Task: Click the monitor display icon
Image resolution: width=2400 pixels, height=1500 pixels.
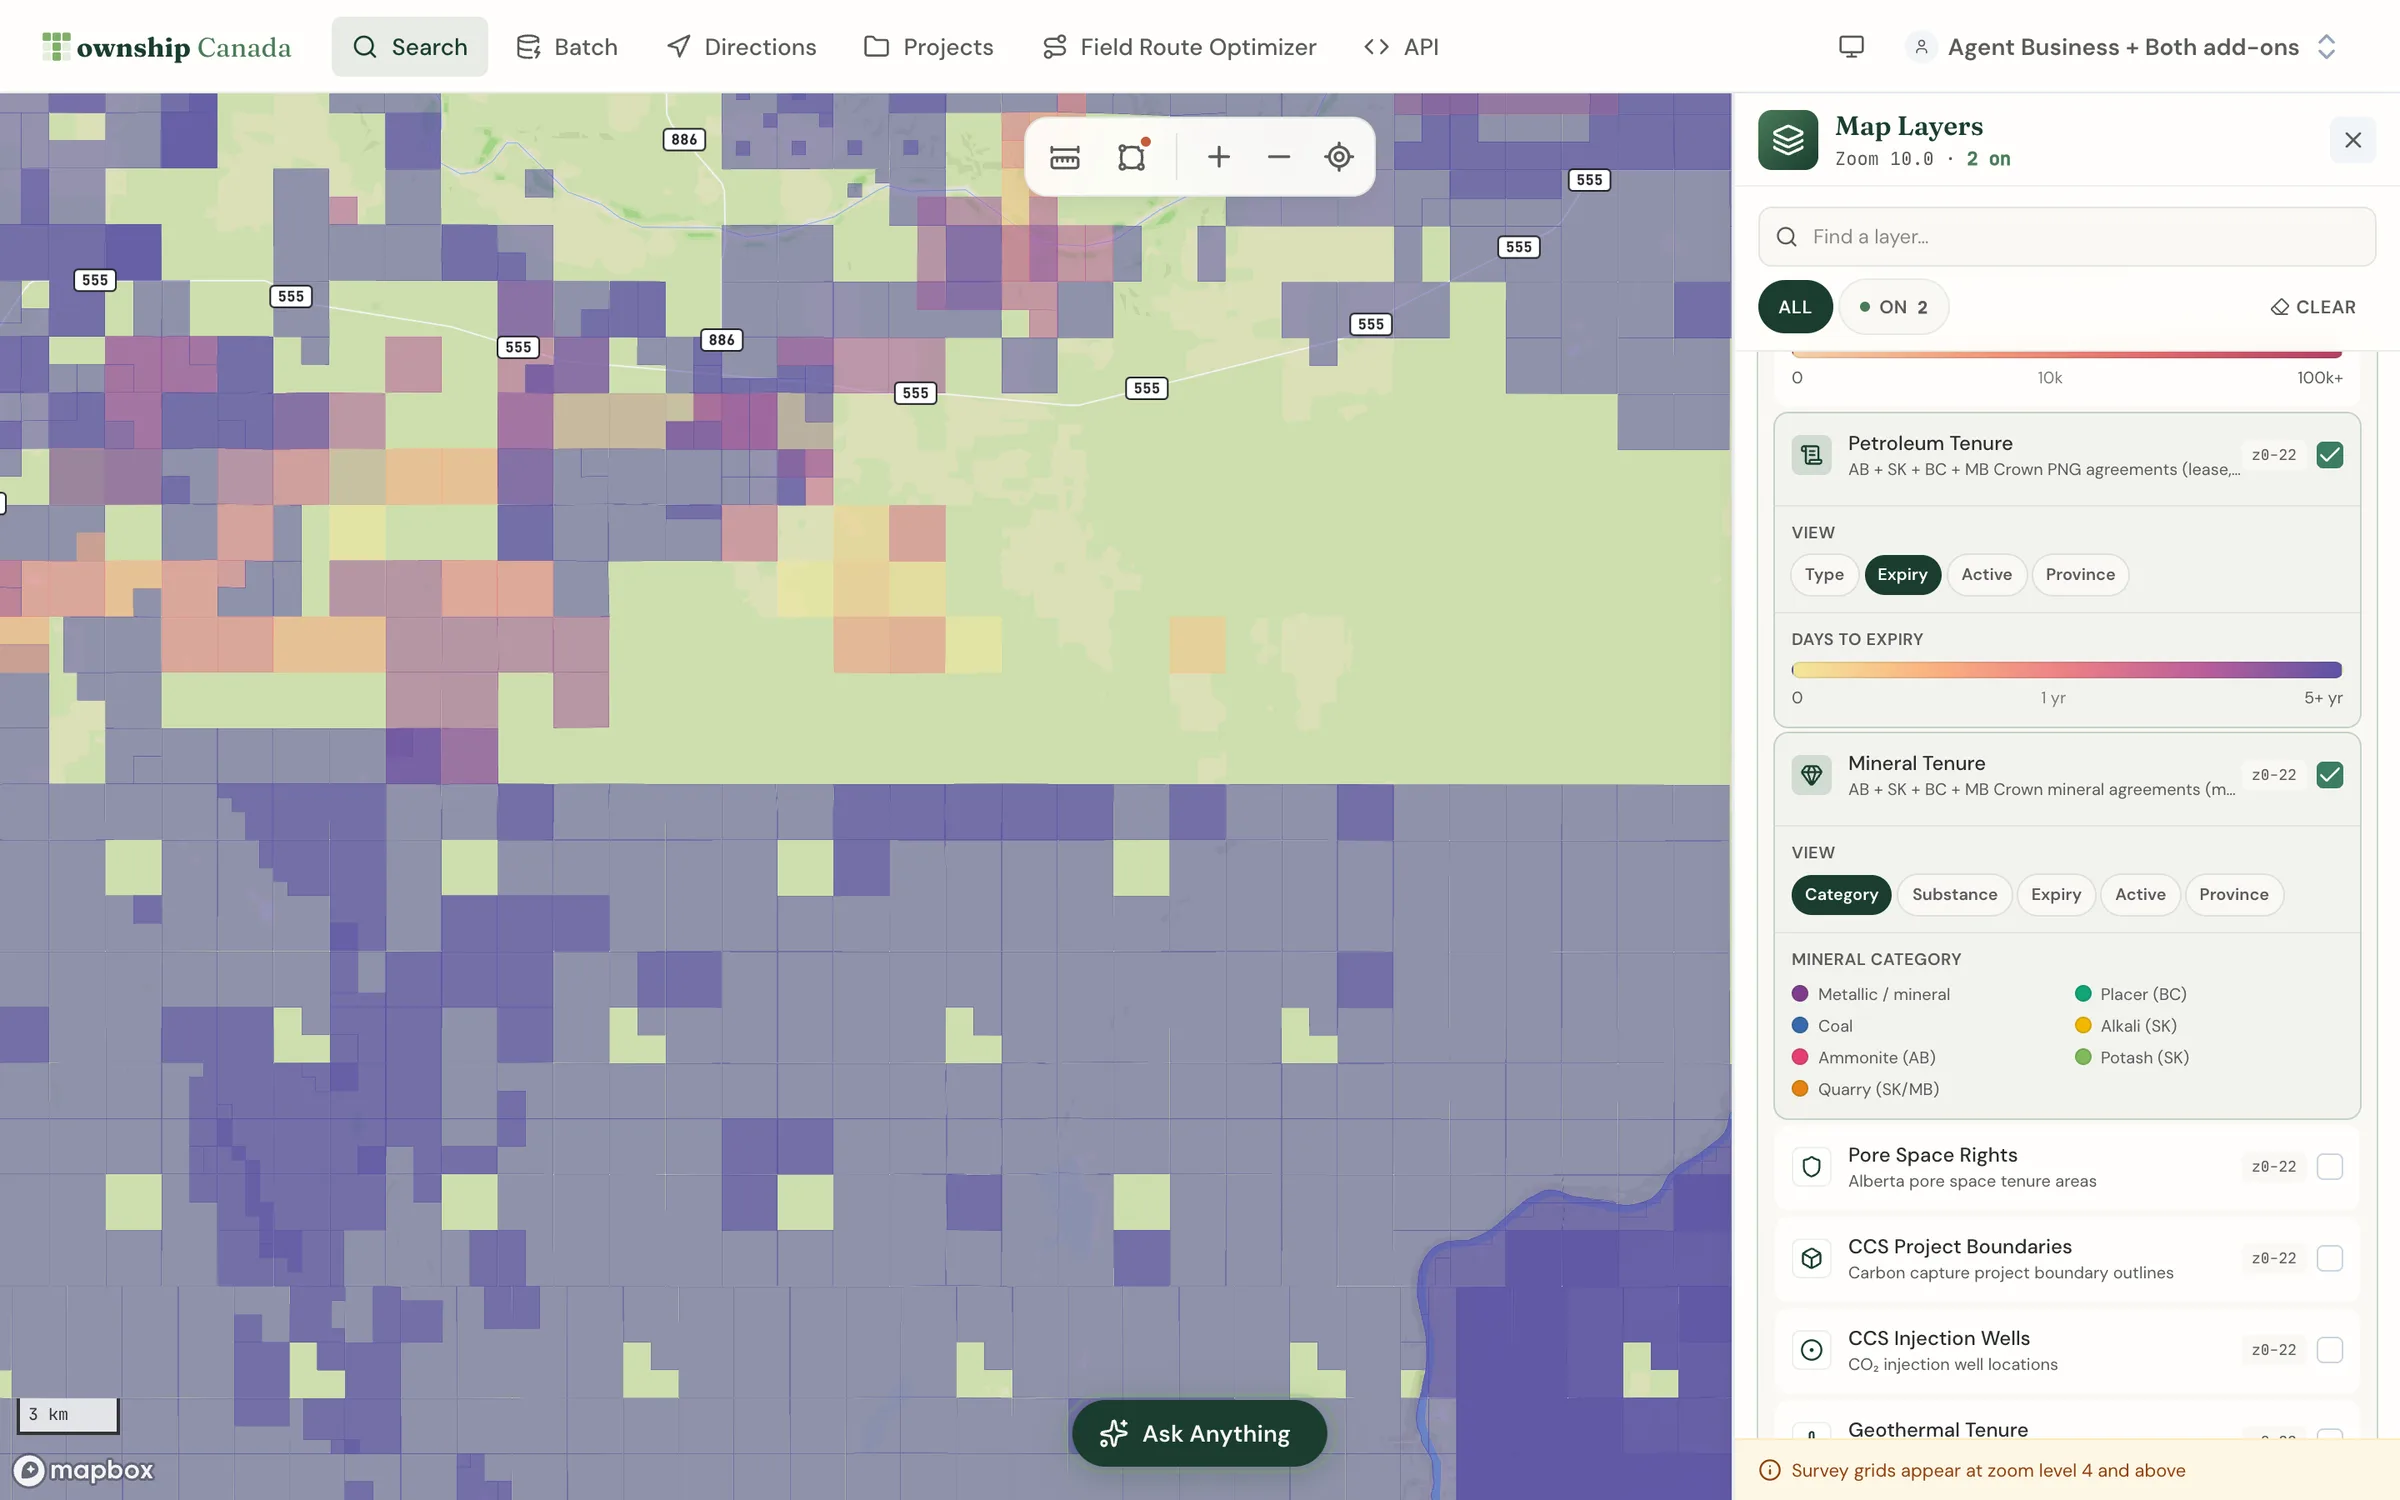Action: (x=1851, y=47)
